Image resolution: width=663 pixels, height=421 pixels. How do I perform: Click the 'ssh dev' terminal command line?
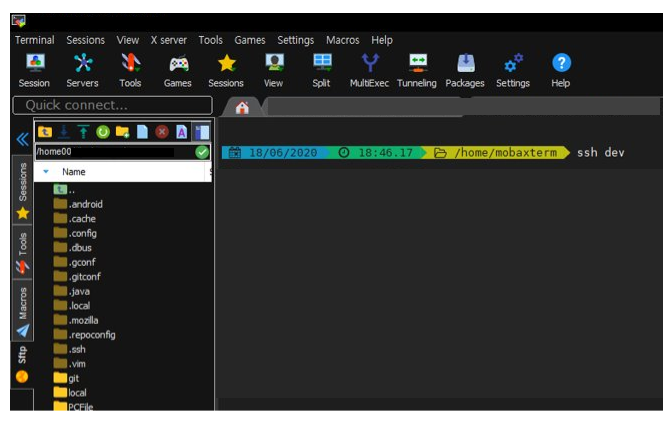coord(600,153)
